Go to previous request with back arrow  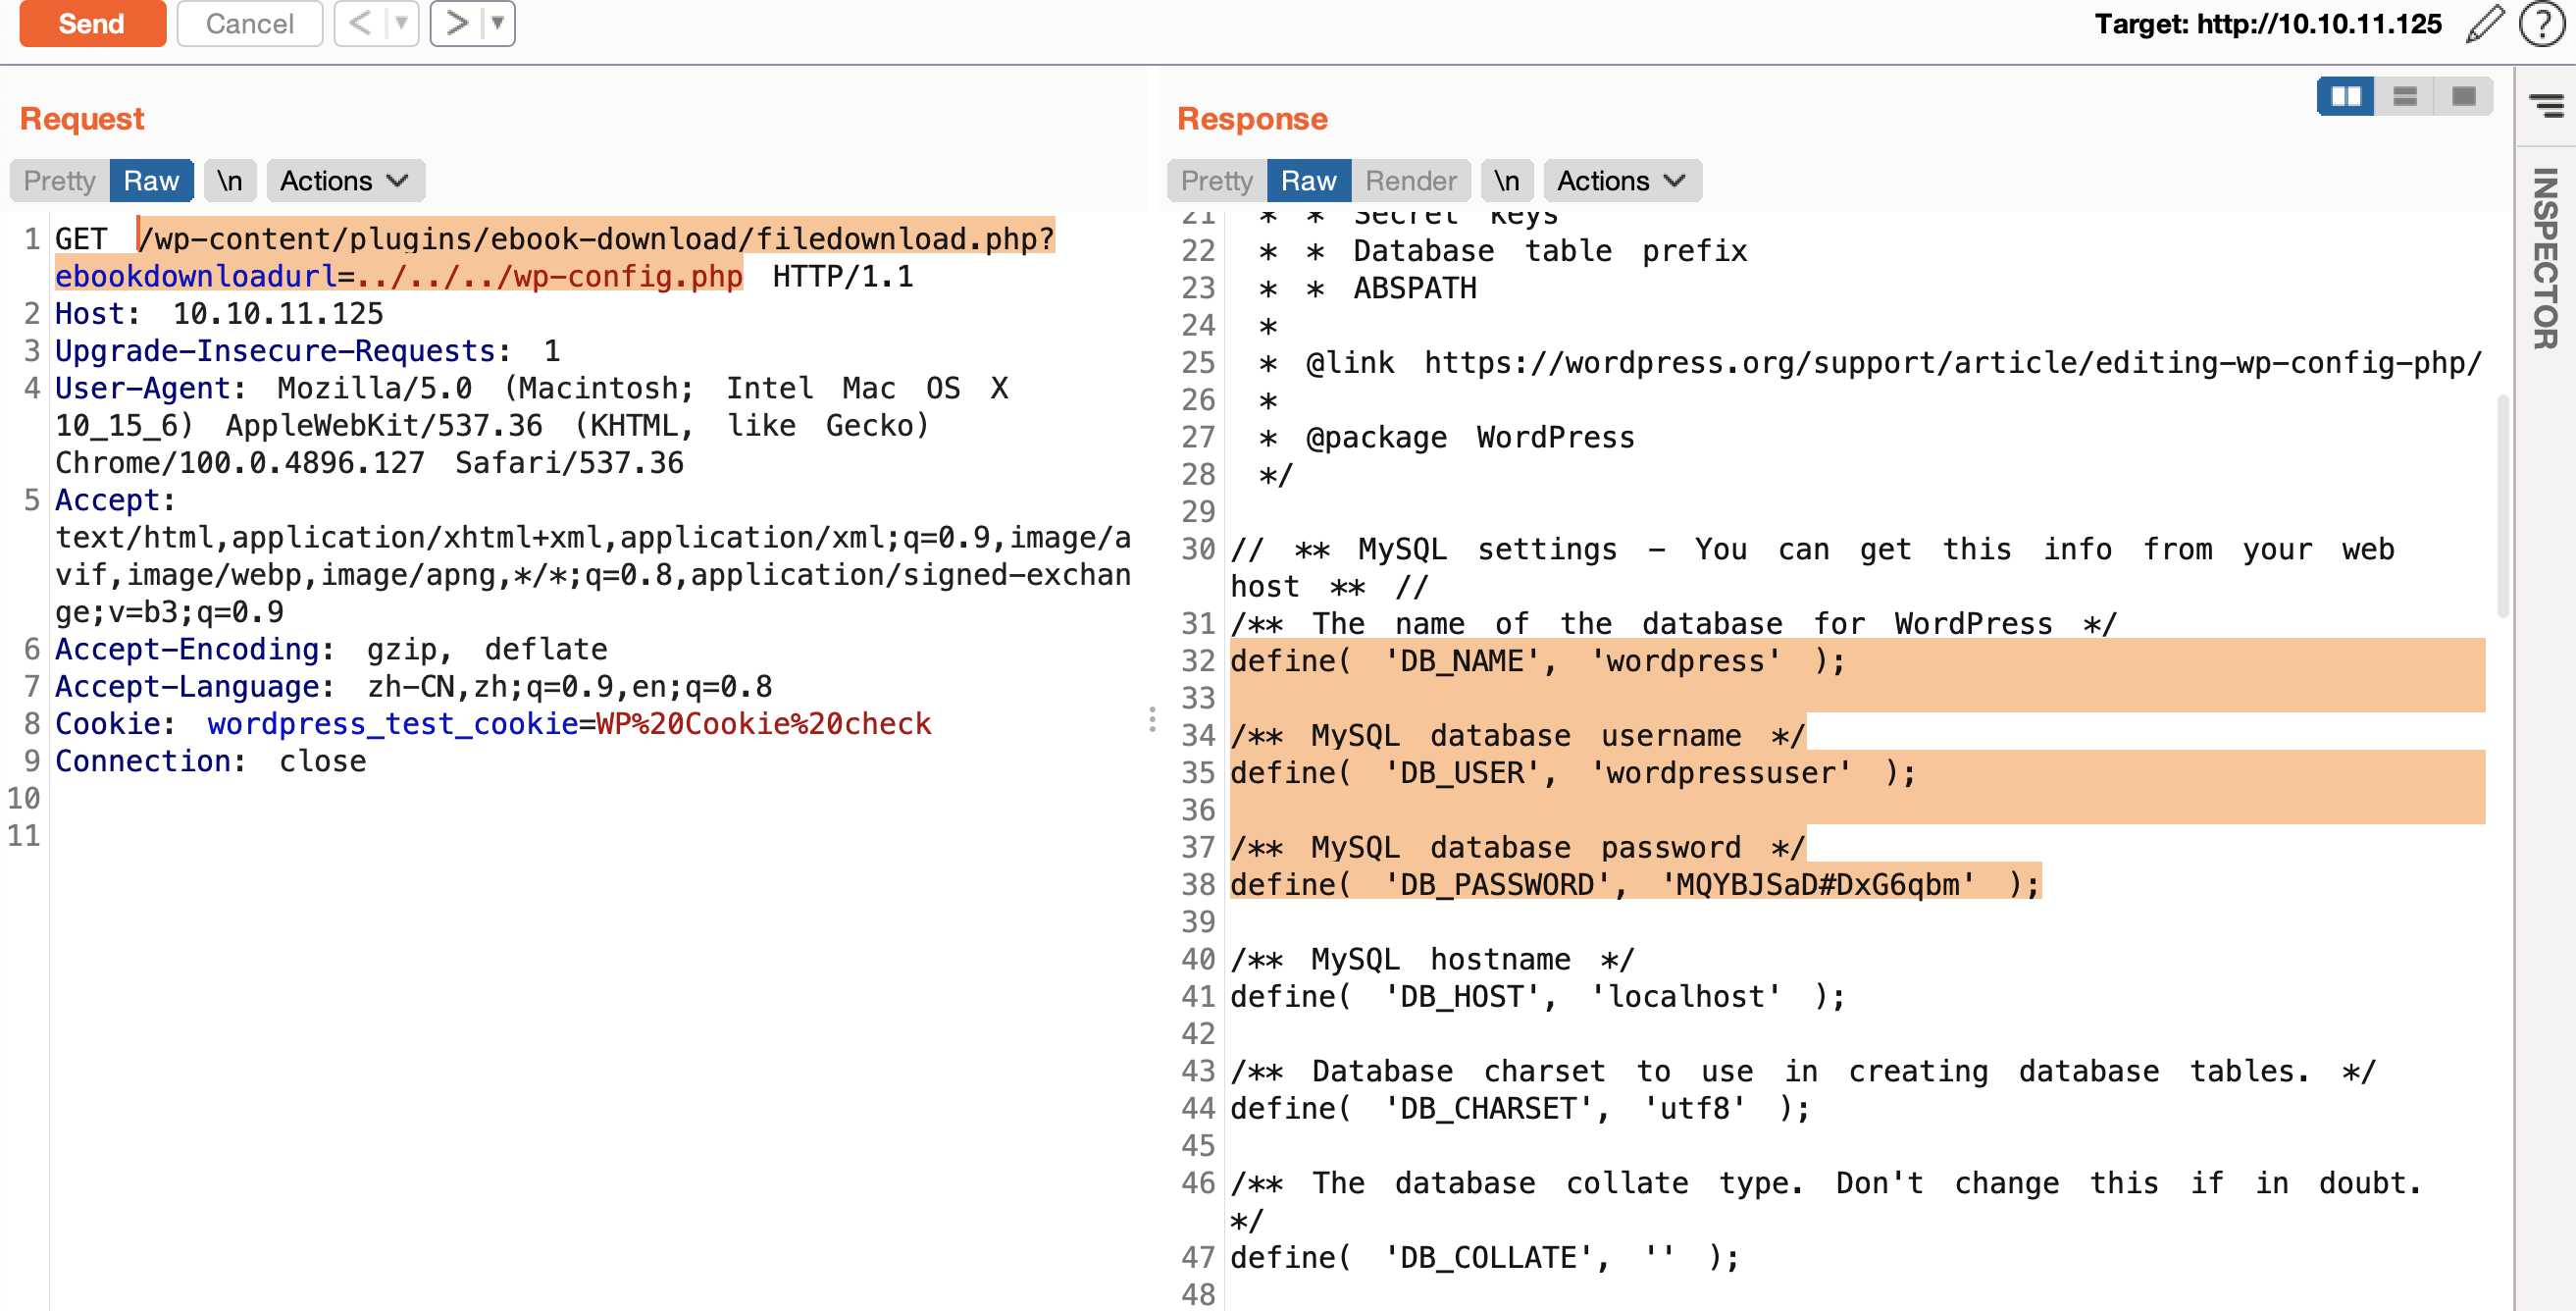click(360, 23)
